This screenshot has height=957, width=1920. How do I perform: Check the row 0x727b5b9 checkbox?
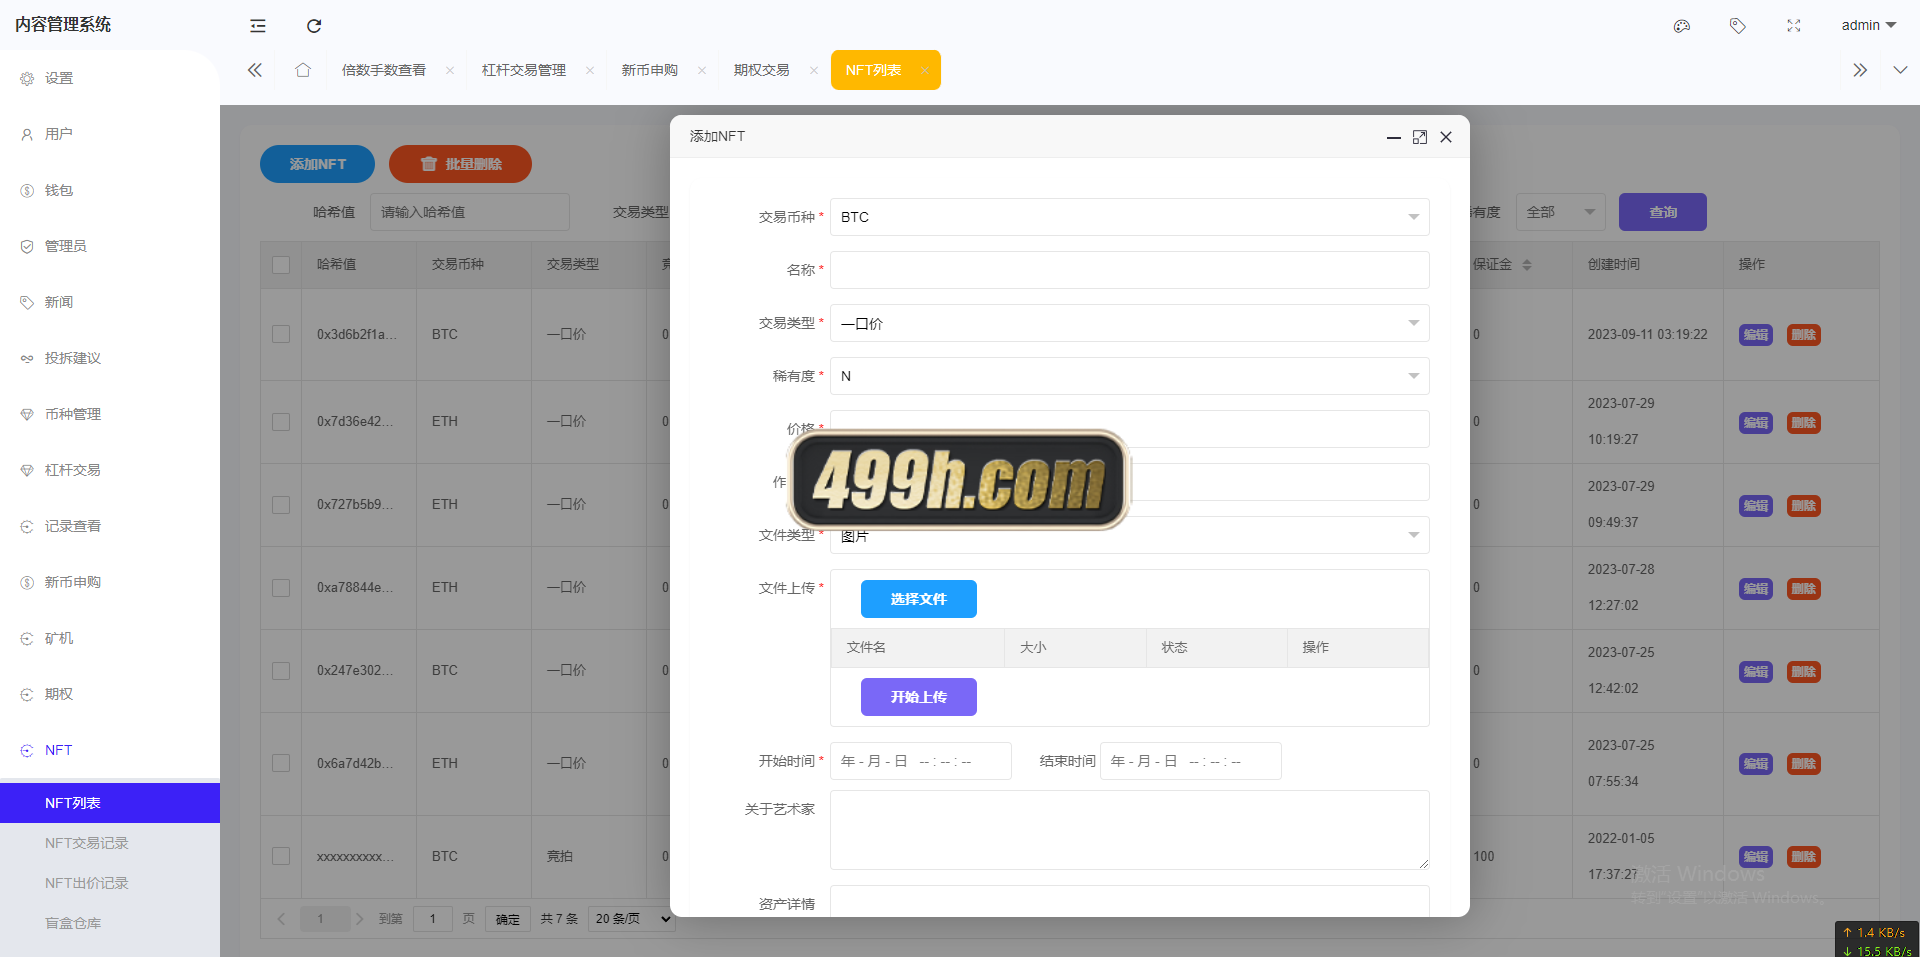(281, 505)
